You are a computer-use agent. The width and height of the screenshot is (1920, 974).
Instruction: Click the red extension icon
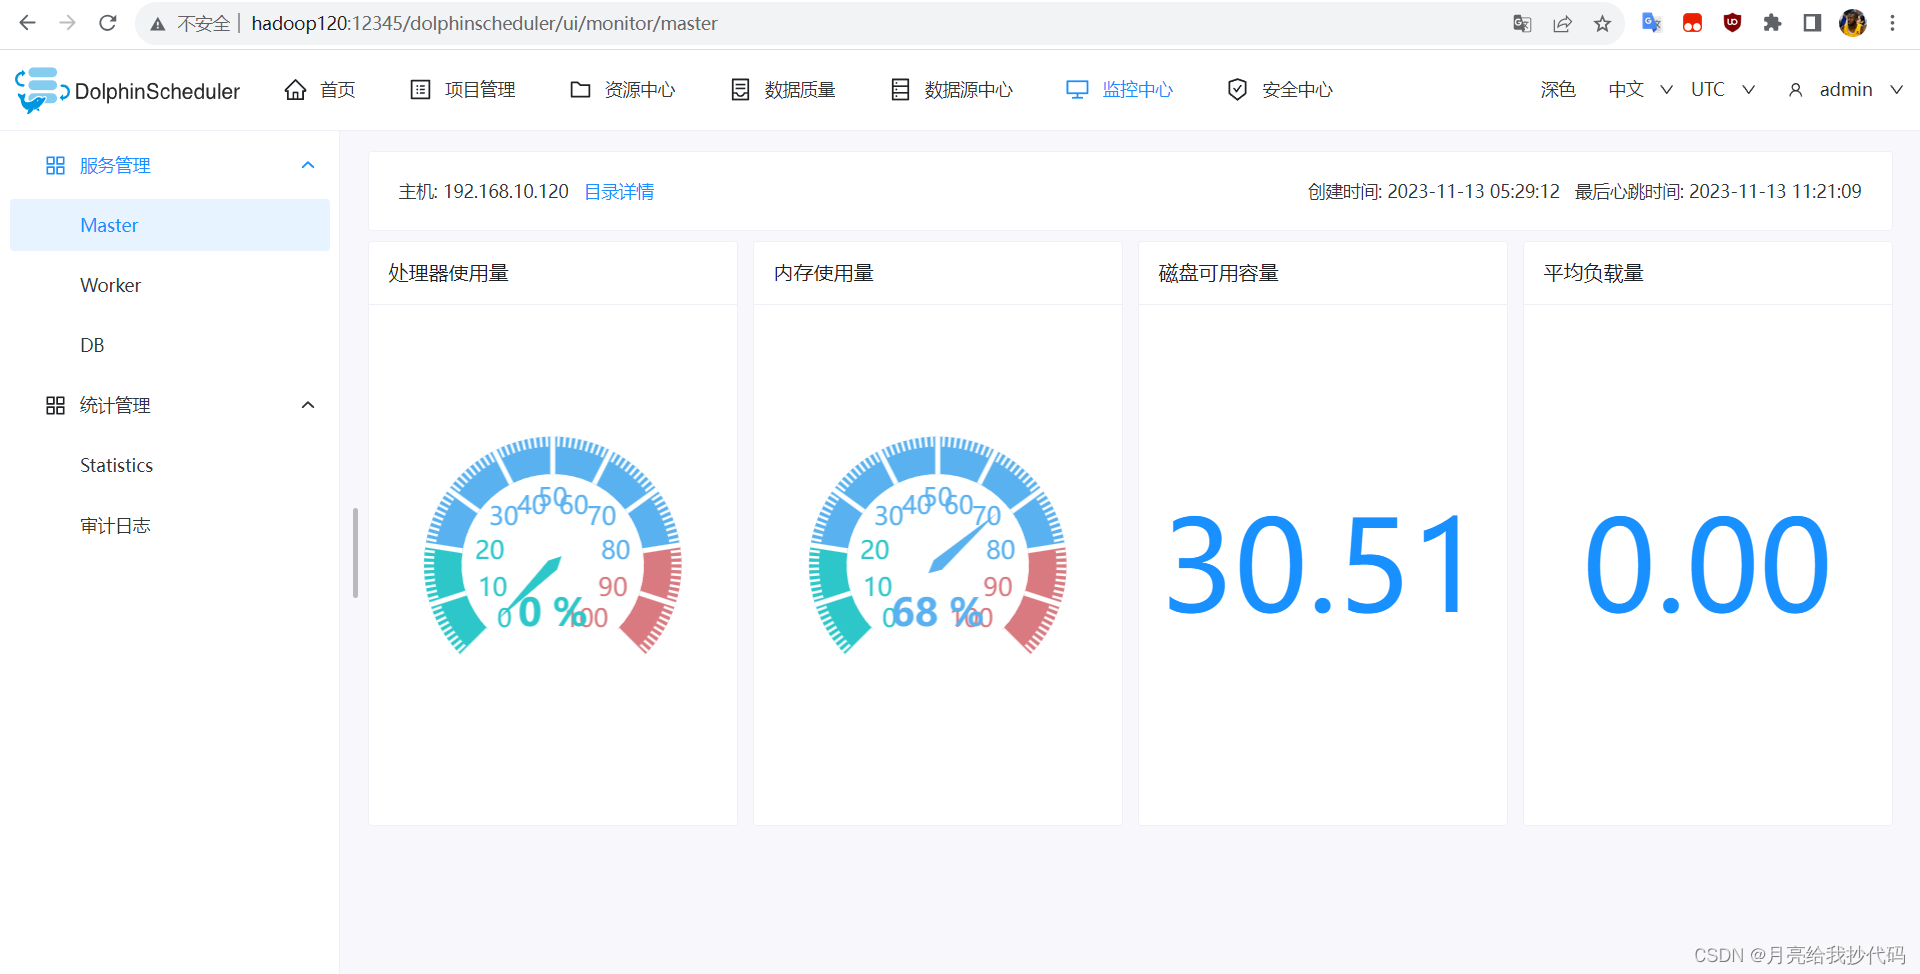(x=1692, y=23)
